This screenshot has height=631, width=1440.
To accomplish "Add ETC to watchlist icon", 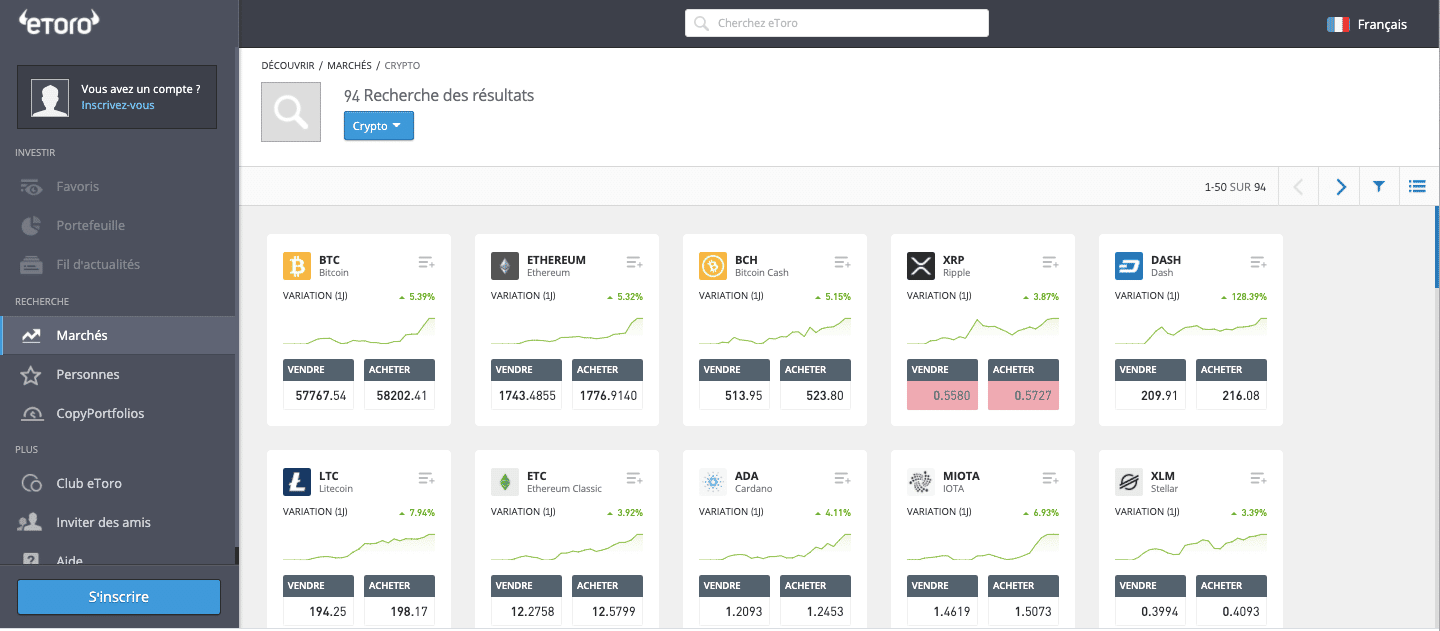I will (634, 478).
